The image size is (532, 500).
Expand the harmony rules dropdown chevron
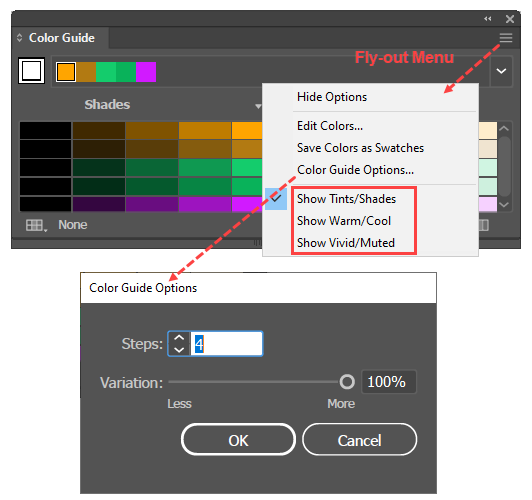coord(501,71)
